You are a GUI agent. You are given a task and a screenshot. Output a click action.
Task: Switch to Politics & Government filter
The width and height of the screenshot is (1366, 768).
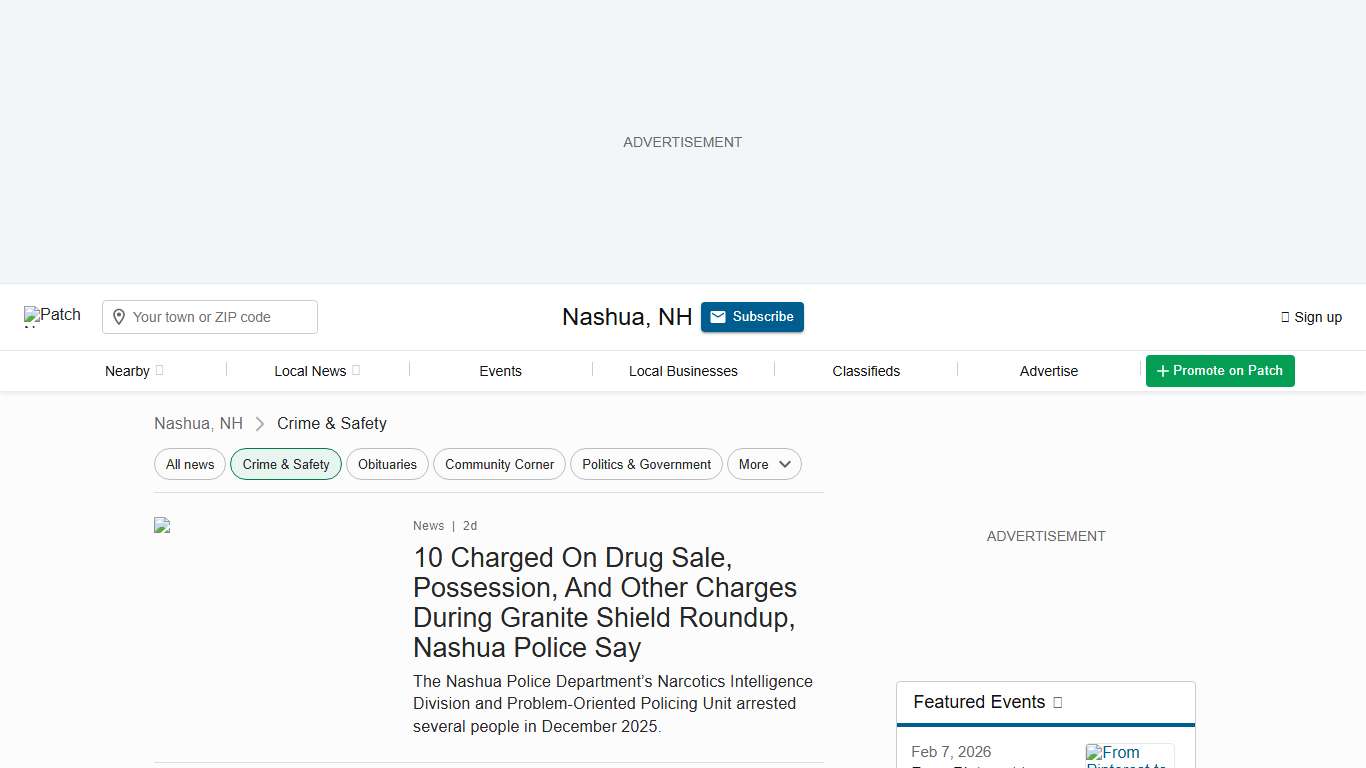pos(646,464)
